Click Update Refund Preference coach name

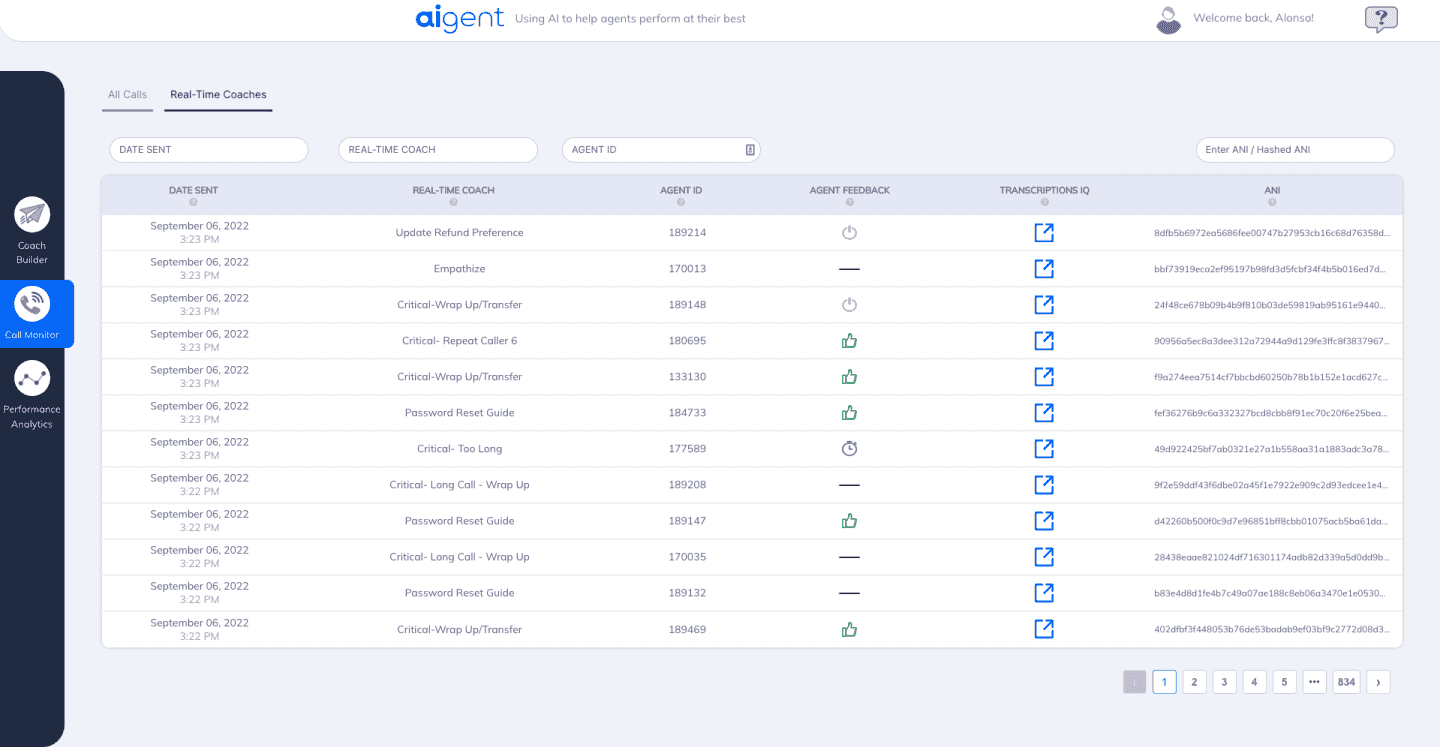(x=459, y=233)
